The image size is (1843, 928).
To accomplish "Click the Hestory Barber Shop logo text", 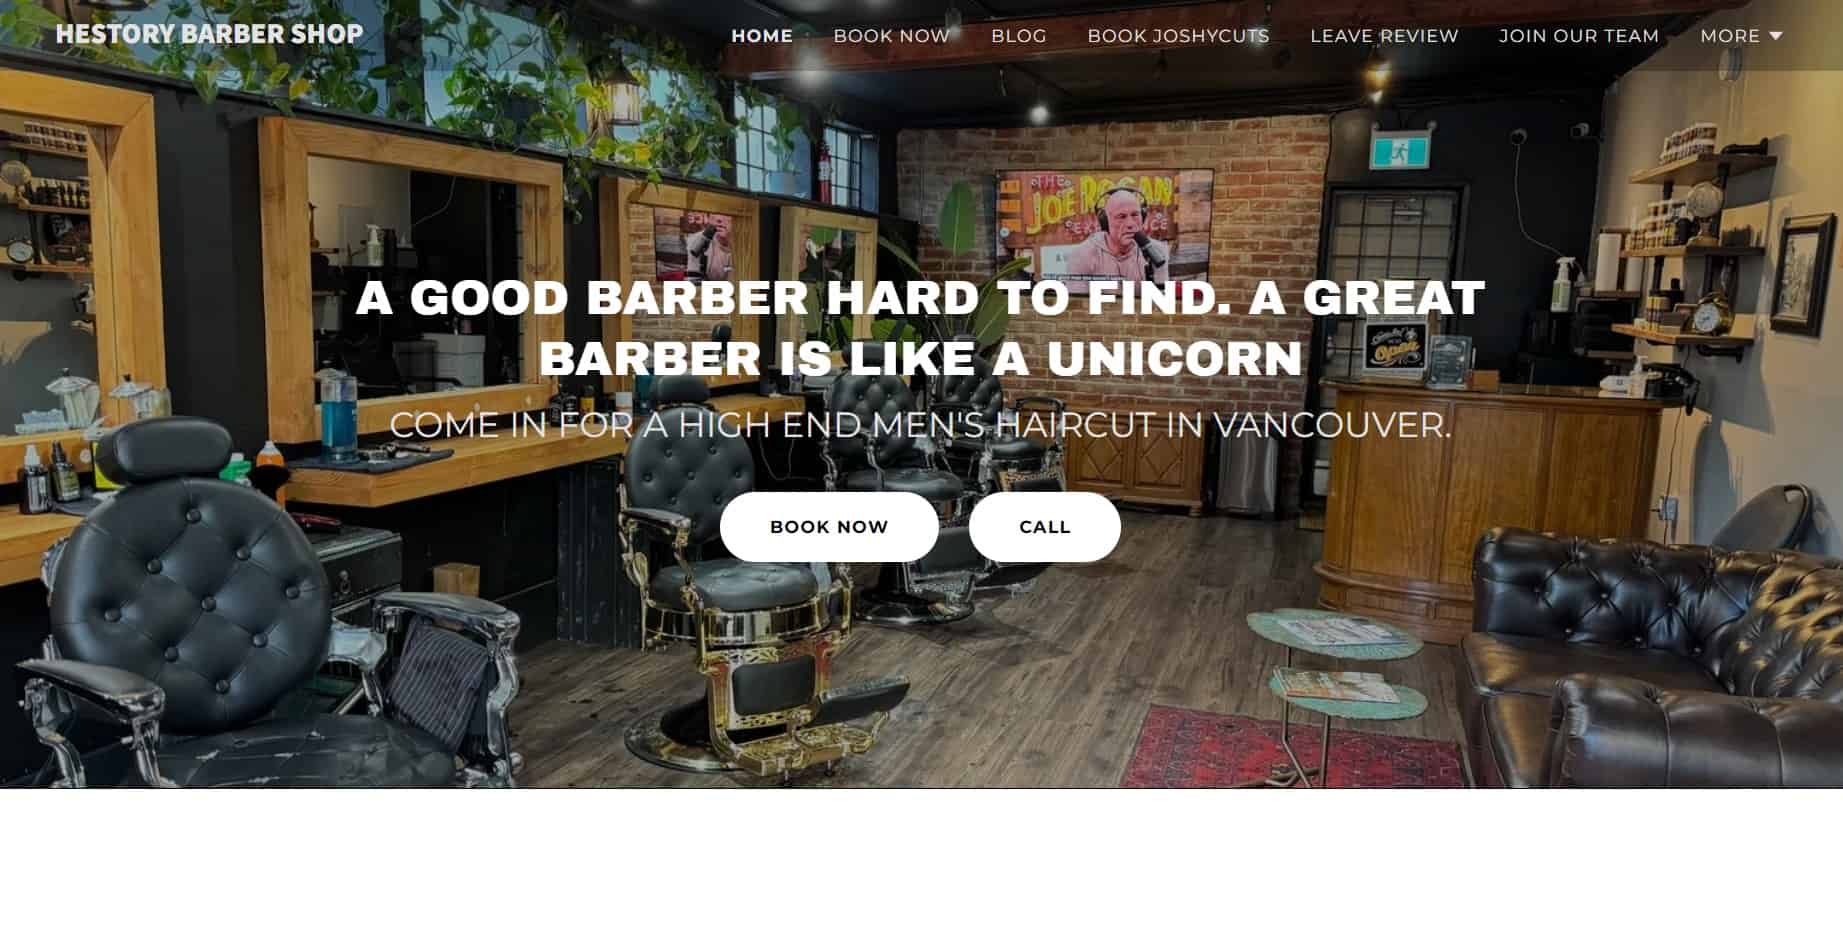I will 209,34.
